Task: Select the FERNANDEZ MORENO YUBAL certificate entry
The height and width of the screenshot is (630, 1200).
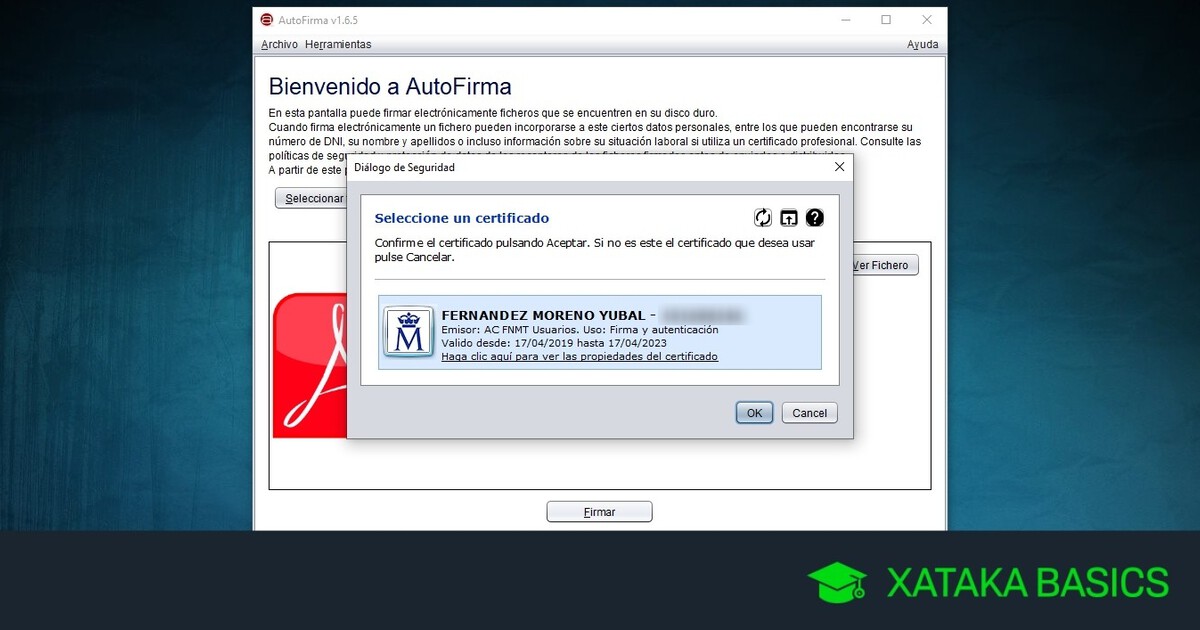Action: coord(600,320)
